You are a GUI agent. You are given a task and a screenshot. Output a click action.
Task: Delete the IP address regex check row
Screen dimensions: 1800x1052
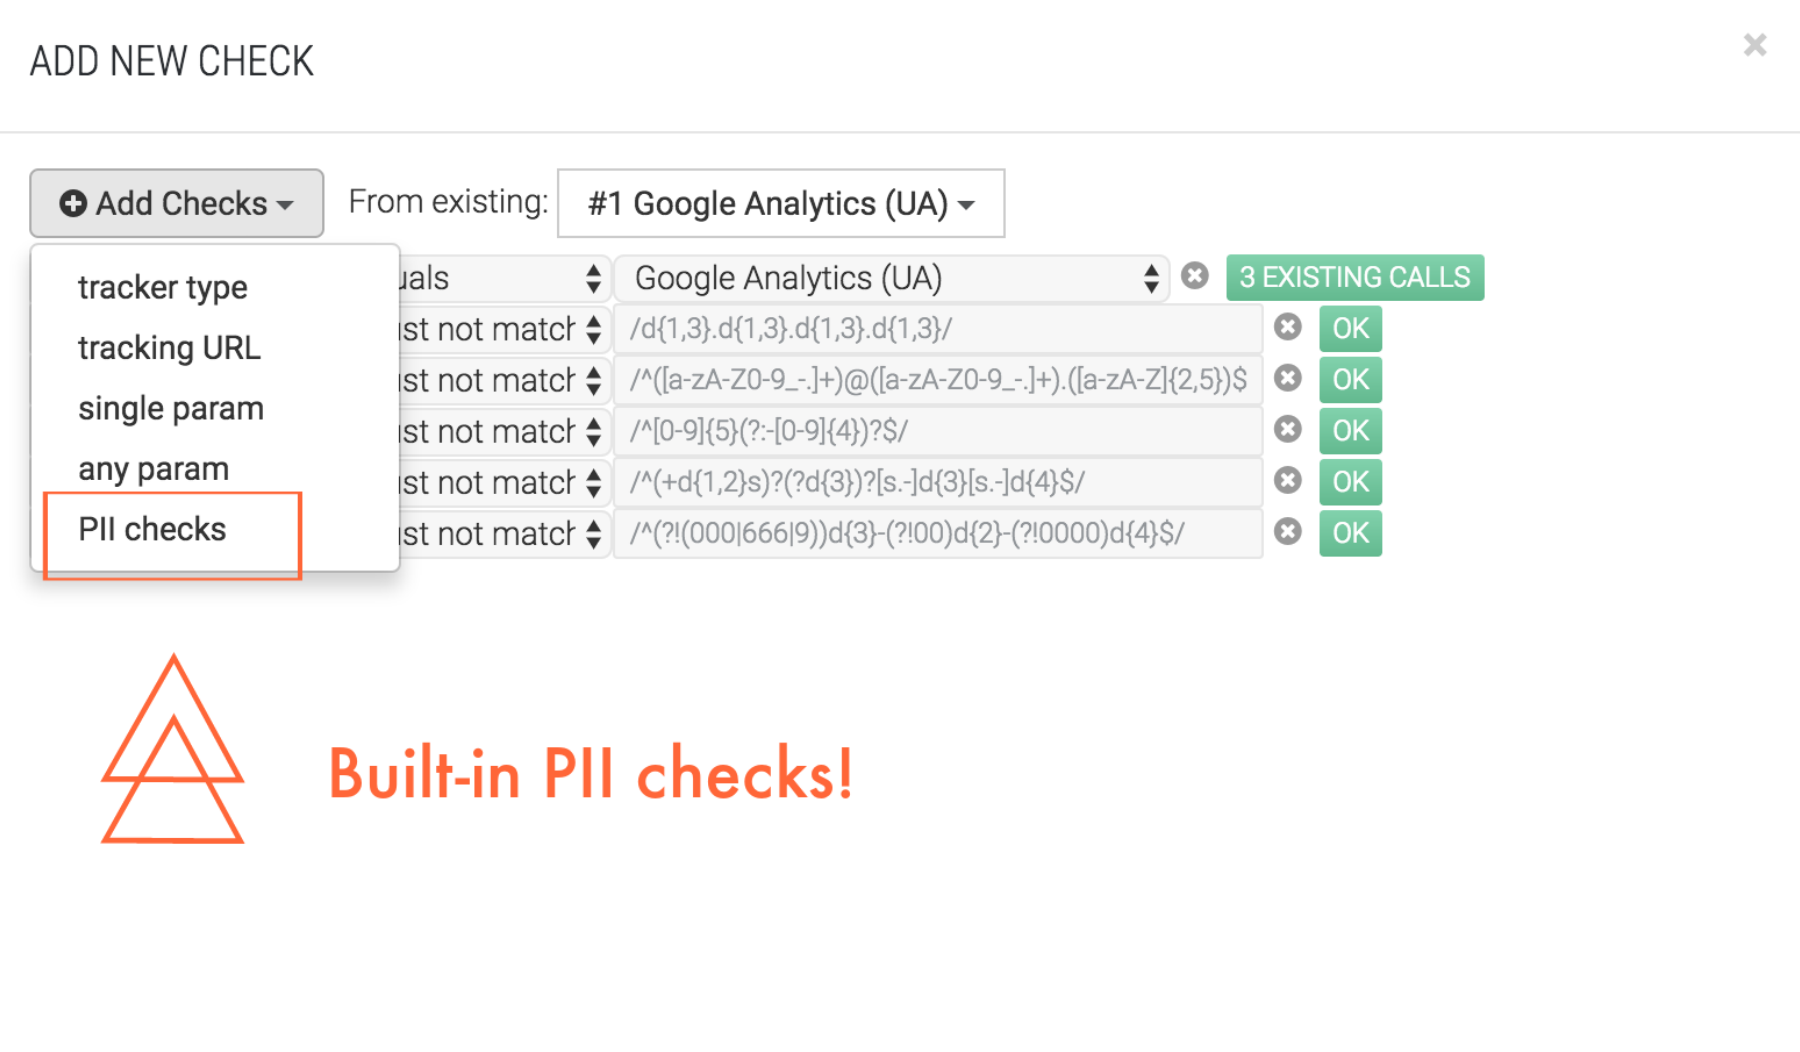click(x=1288, y=327)
